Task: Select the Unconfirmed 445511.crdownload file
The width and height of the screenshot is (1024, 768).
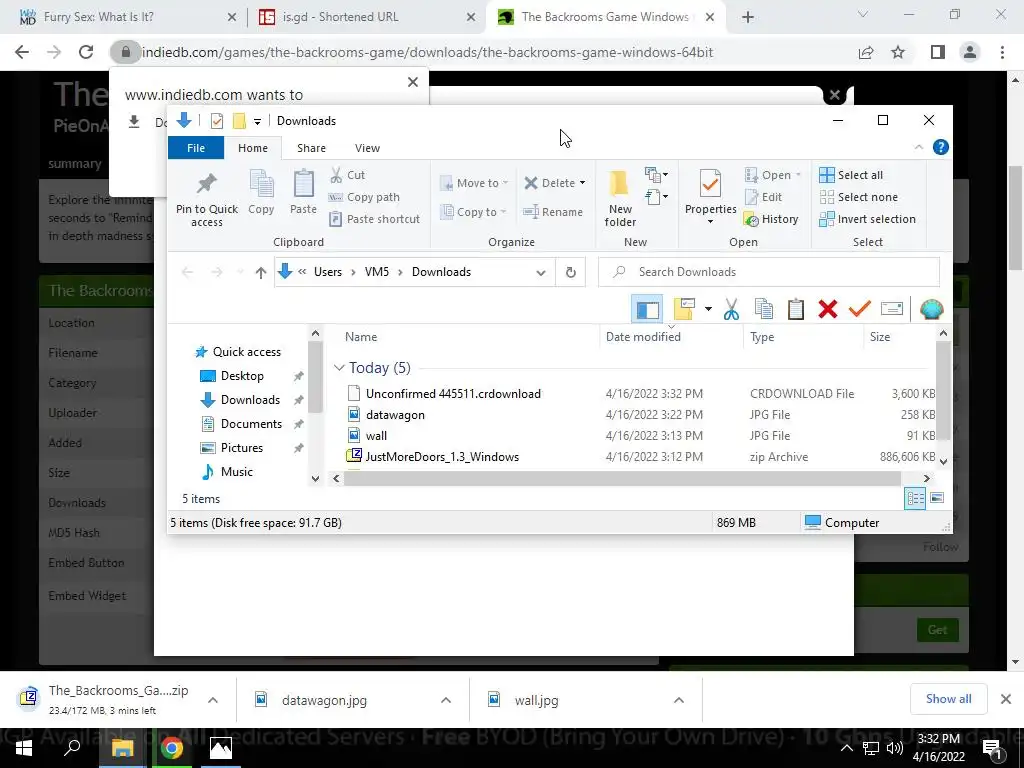Action: click(453, 394)
